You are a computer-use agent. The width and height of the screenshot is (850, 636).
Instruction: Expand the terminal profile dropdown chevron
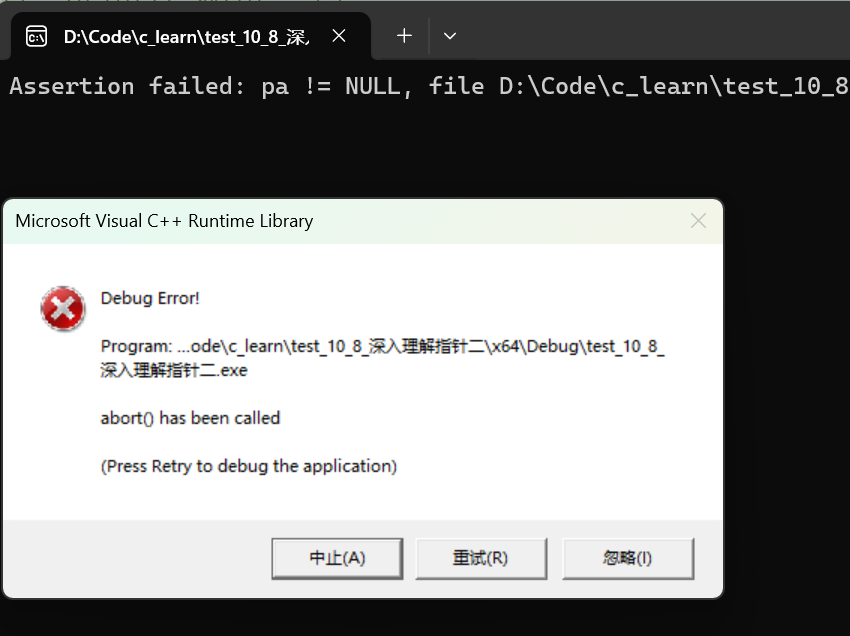pyautogui.click(x=449, y=36)
